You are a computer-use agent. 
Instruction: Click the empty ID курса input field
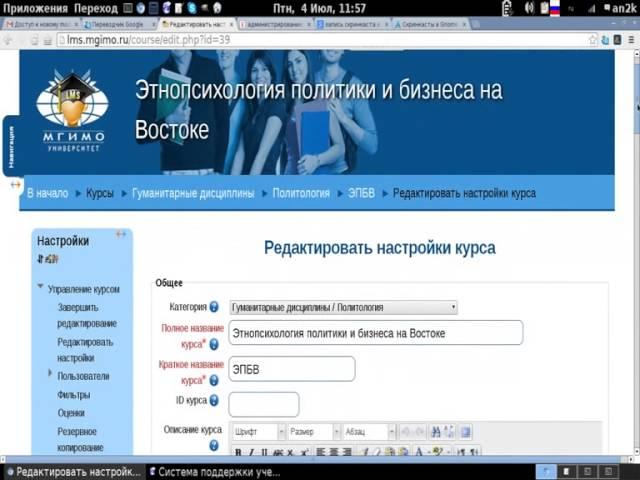(x=264, y=404)
